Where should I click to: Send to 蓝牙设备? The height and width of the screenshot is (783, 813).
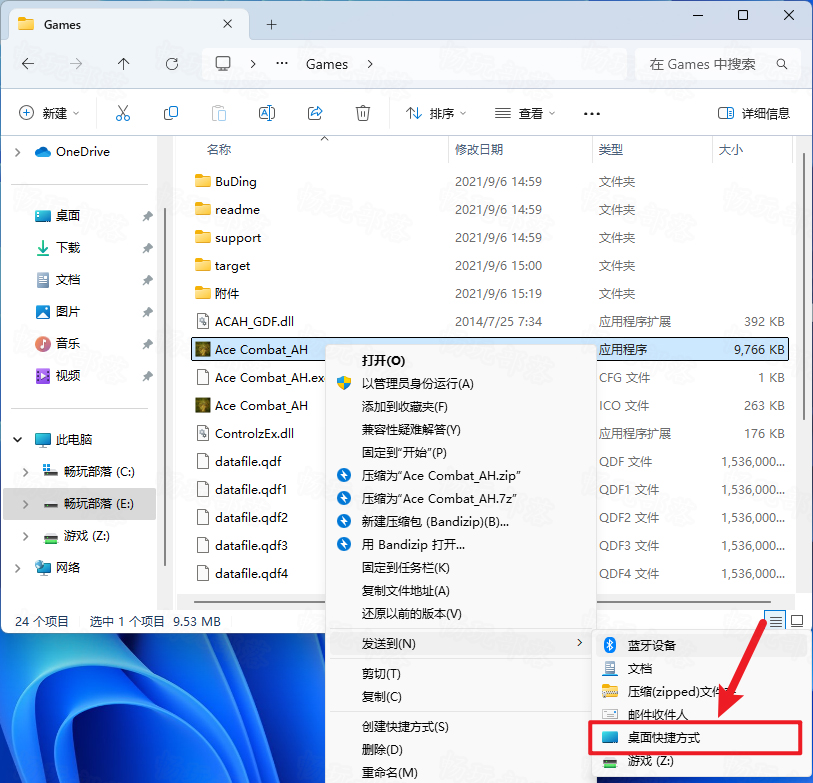(x=699, y=645)
